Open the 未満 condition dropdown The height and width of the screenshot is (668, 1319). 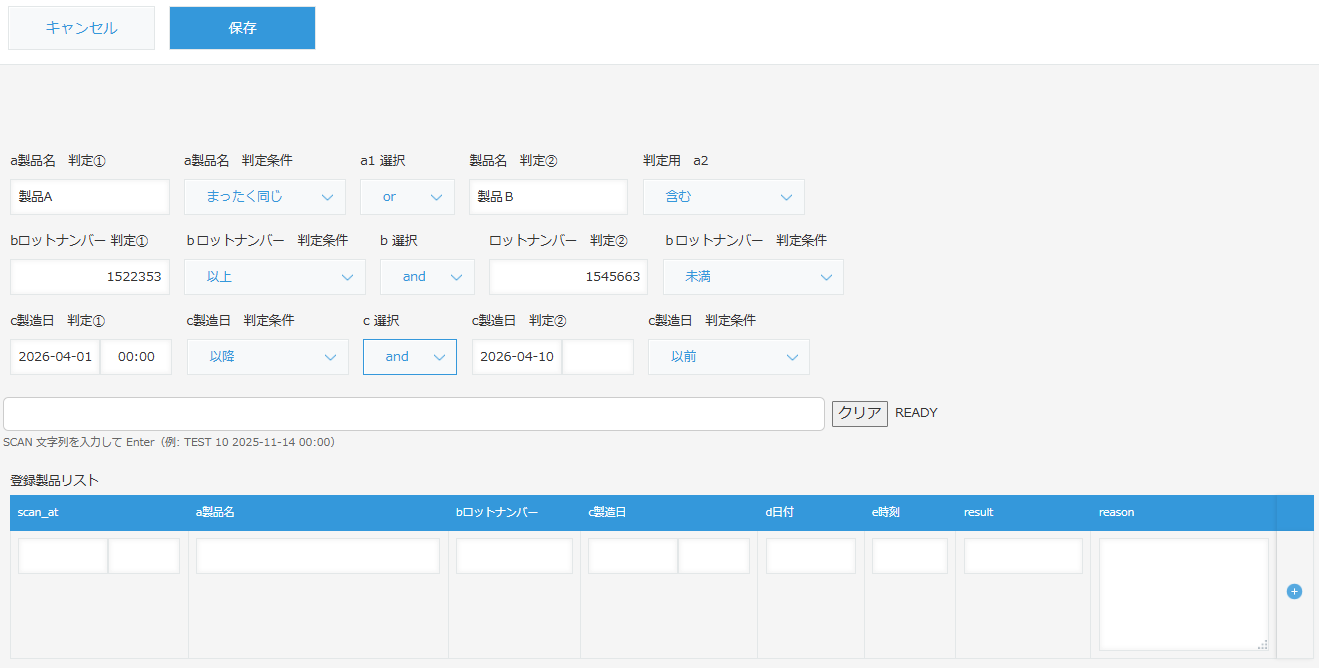[x=753, y=276]
